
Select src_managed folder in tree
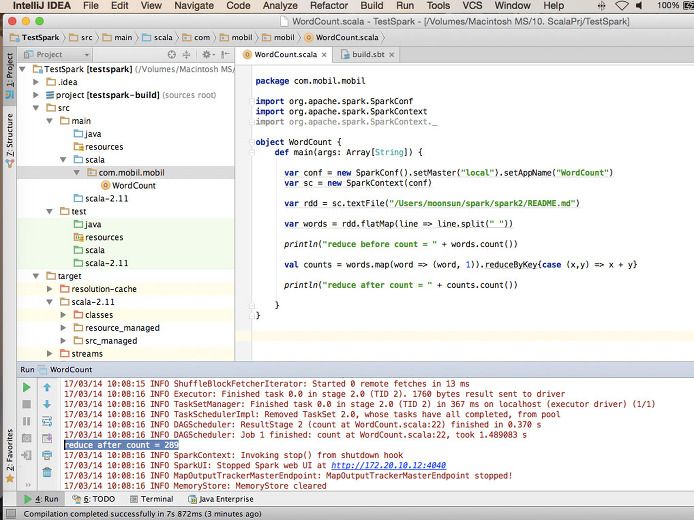point(105,341)
